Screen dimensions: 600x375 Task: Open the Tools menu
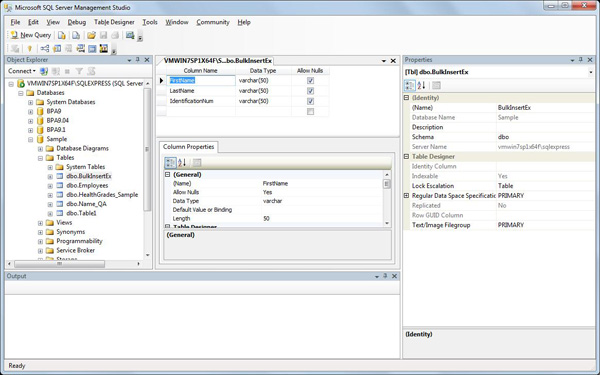(150, 22)
